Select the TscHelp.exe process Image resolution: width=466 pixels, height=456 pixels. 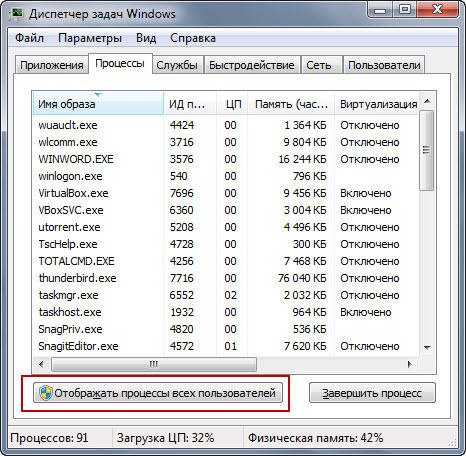tap(226, 244)
